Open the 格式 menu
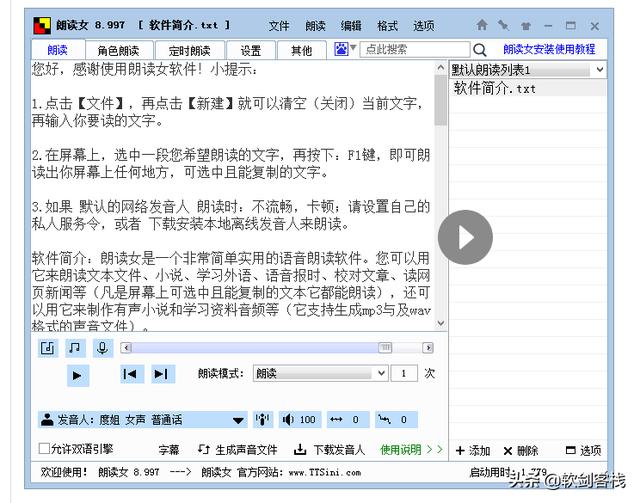The width and height of the screenshot is (640, 503). coord(387,26)
